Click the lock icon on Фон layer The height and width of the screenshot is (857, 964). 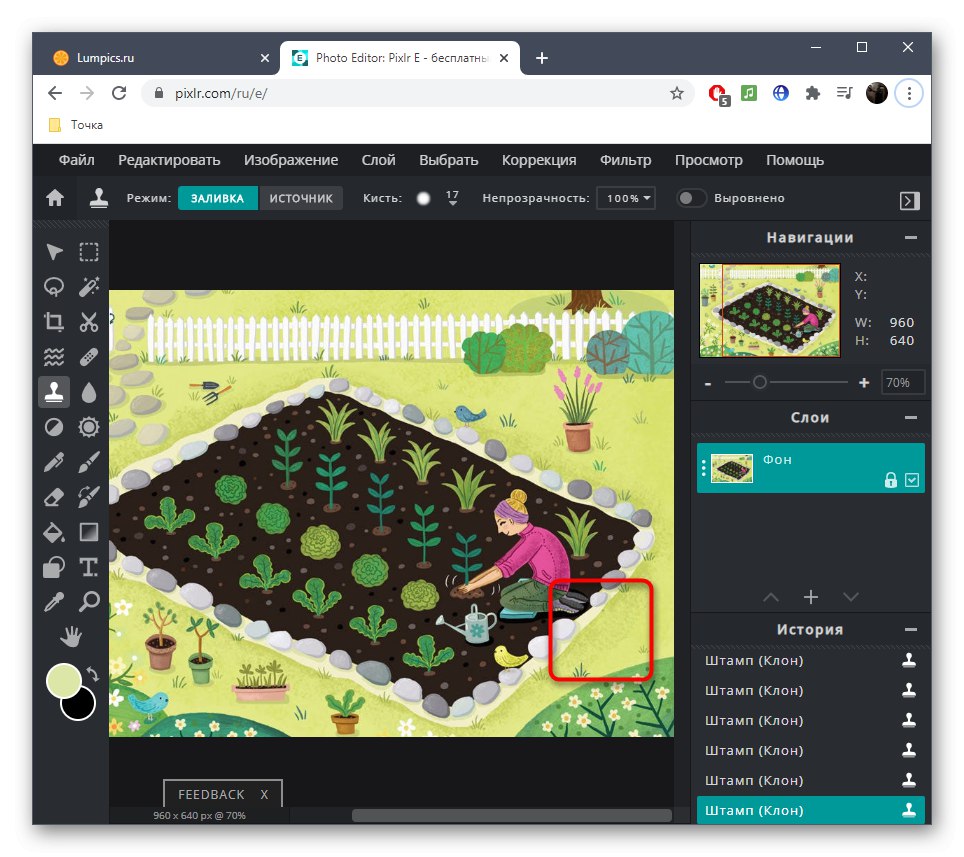[890, 480]
